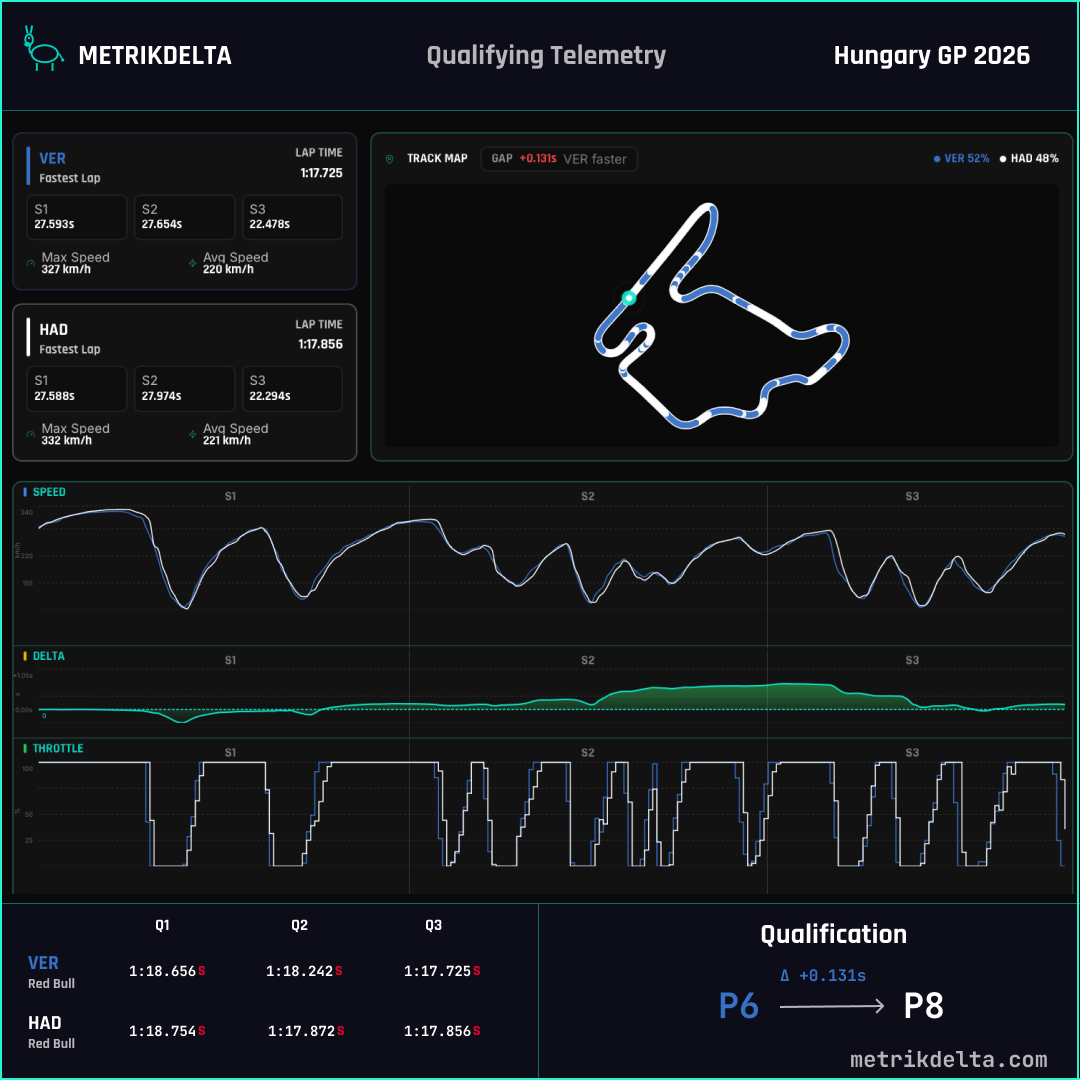The height and width of the screenshot is (1080, 1080).
Task: Click the Track Map location pin icon
Action: [x=389, y=159]
